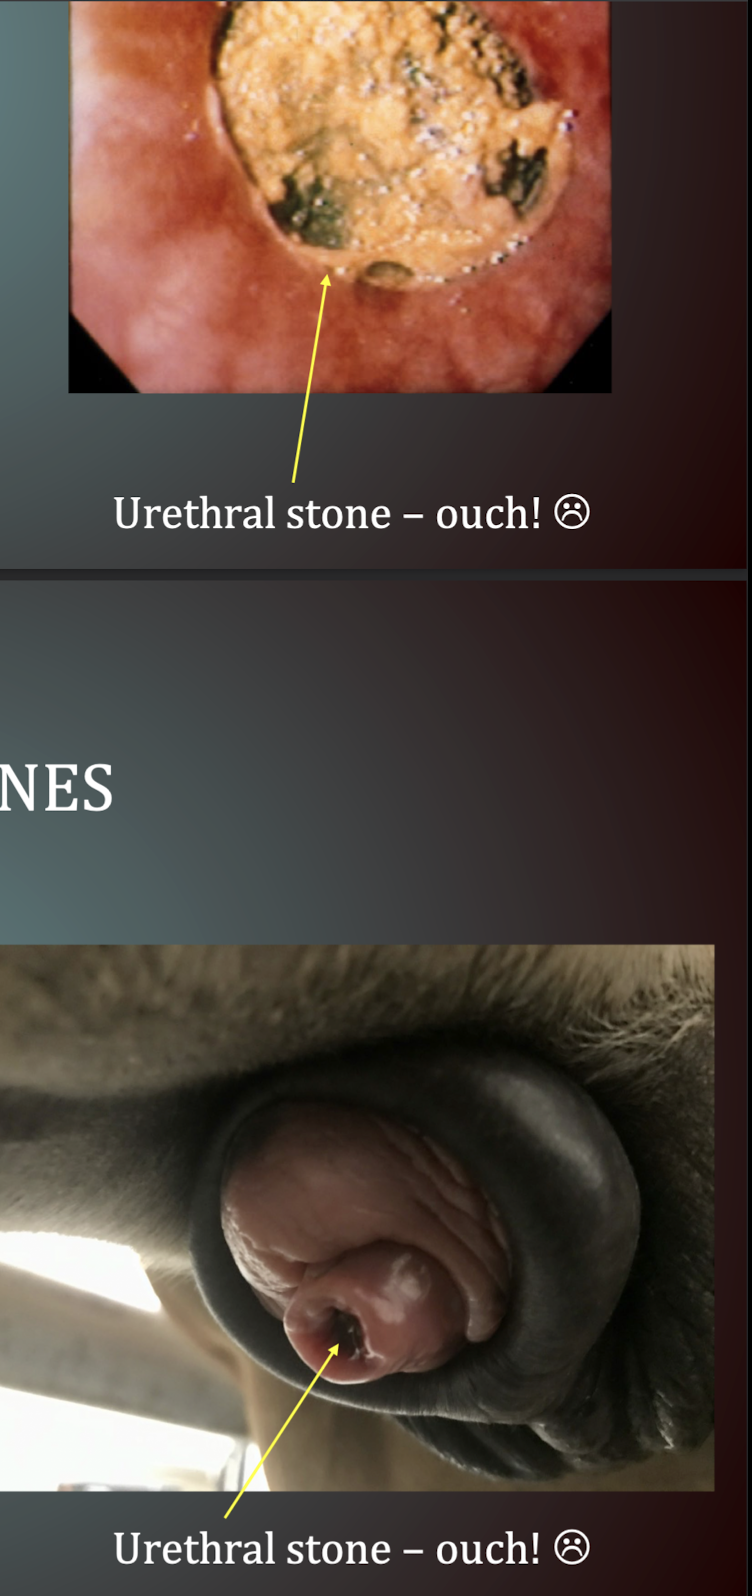Click the lower 'Urethral stone – ouch!' caption
This screenshot has height=1596, width=752.
pyautogui.click(x=351, y=1548)
